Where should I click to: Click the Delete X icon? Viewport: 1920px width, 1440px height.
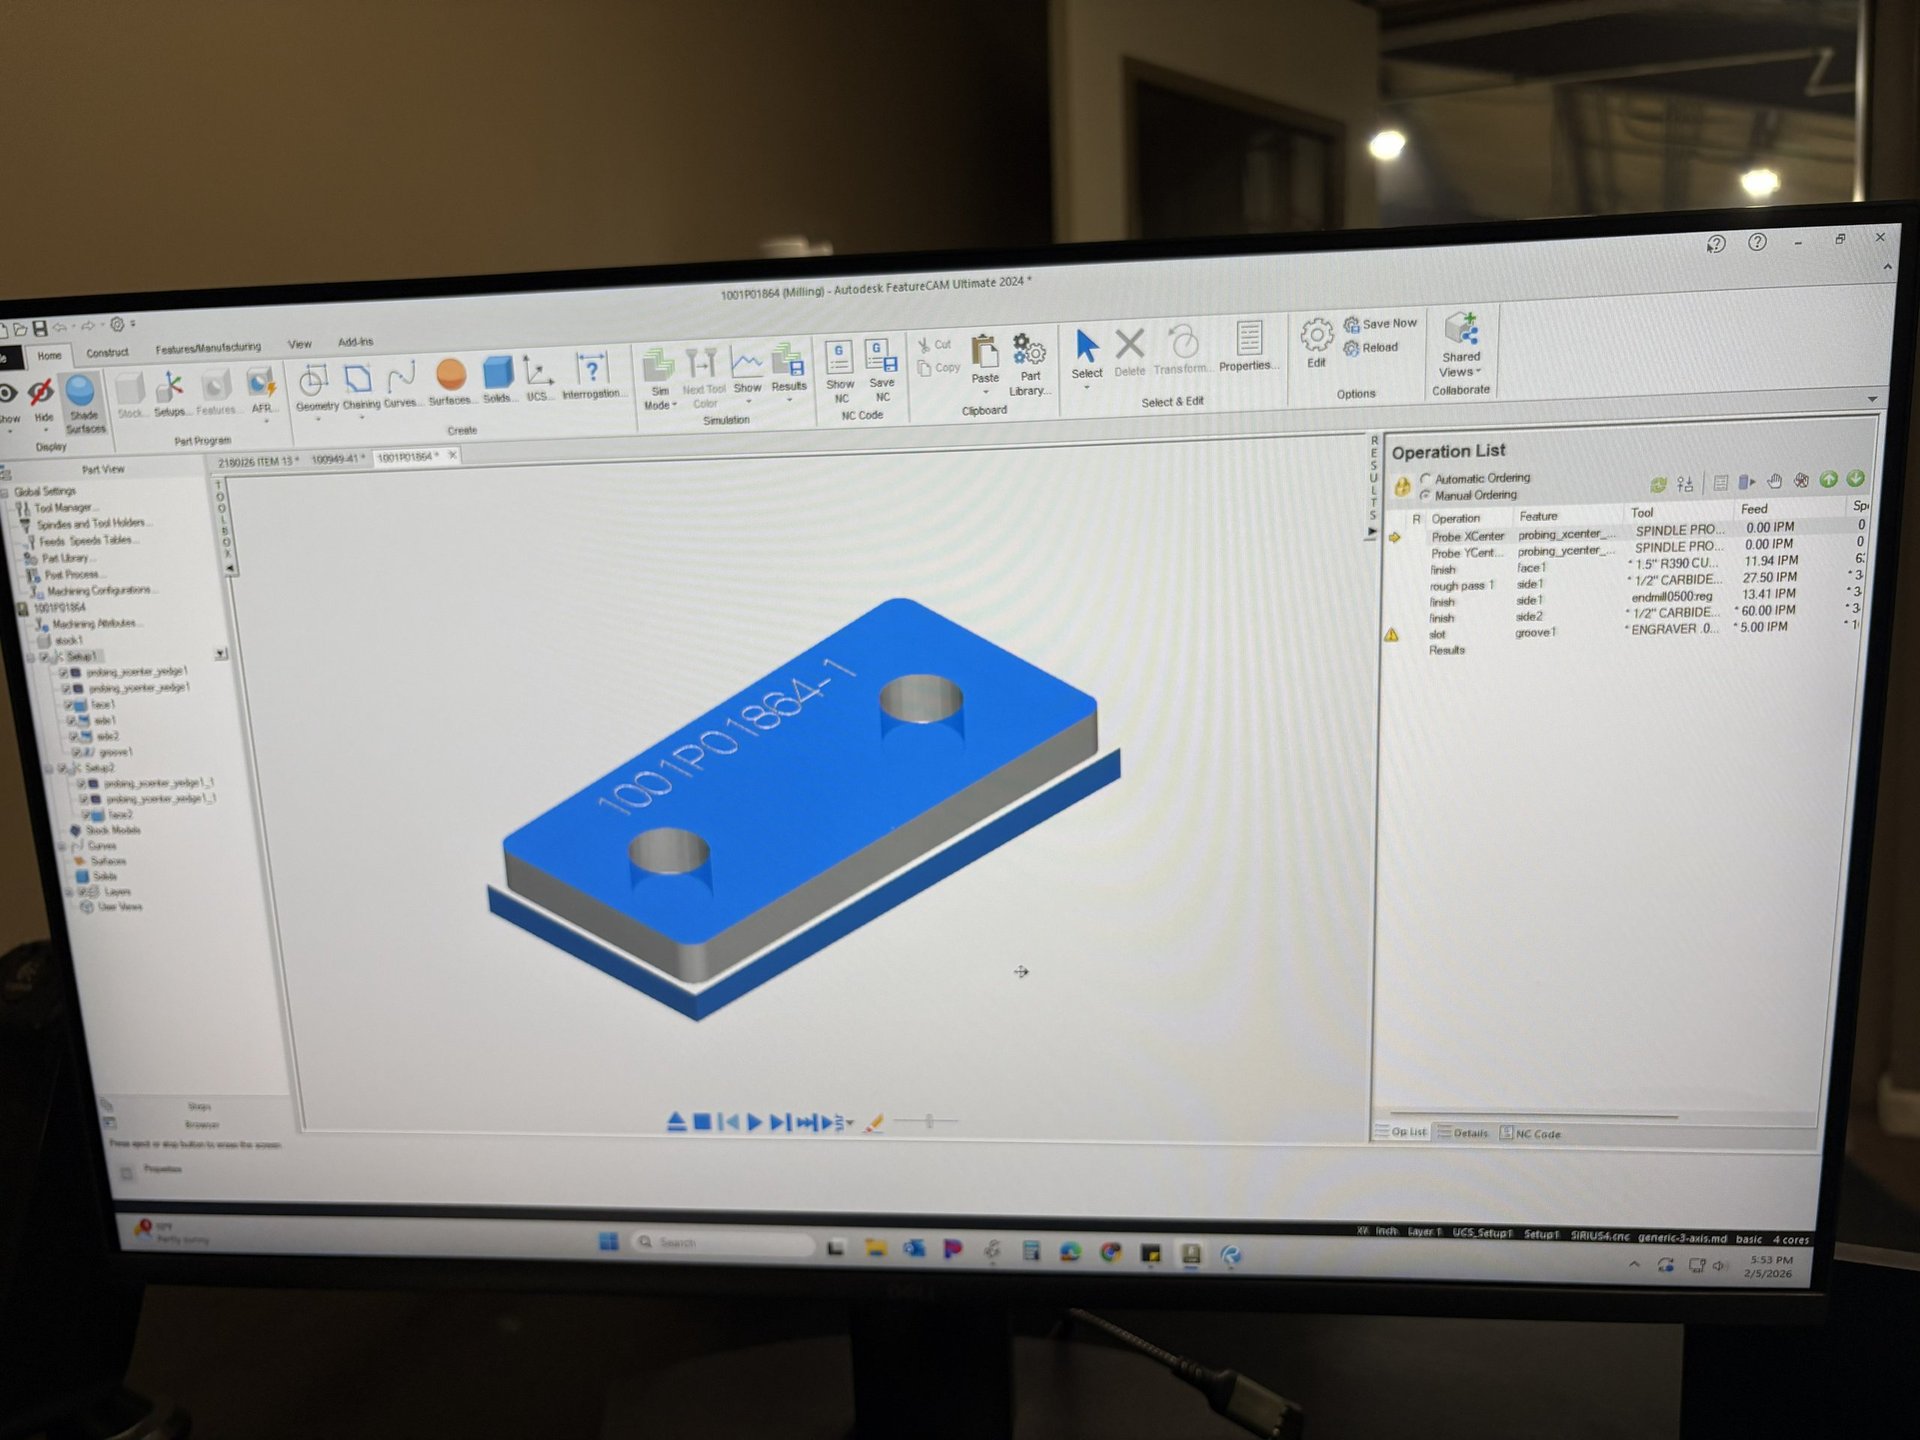[x=1130, y=352]
